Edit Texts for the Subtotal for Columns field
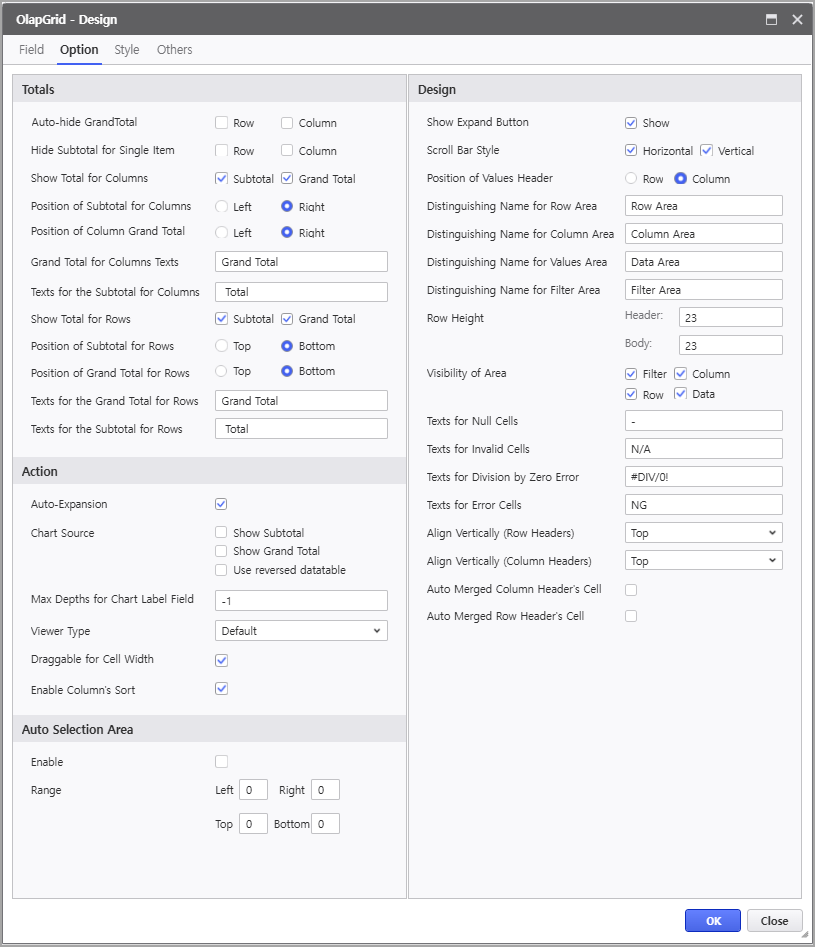This screenshot has height=947, width=815. click(x=301, y=292)
